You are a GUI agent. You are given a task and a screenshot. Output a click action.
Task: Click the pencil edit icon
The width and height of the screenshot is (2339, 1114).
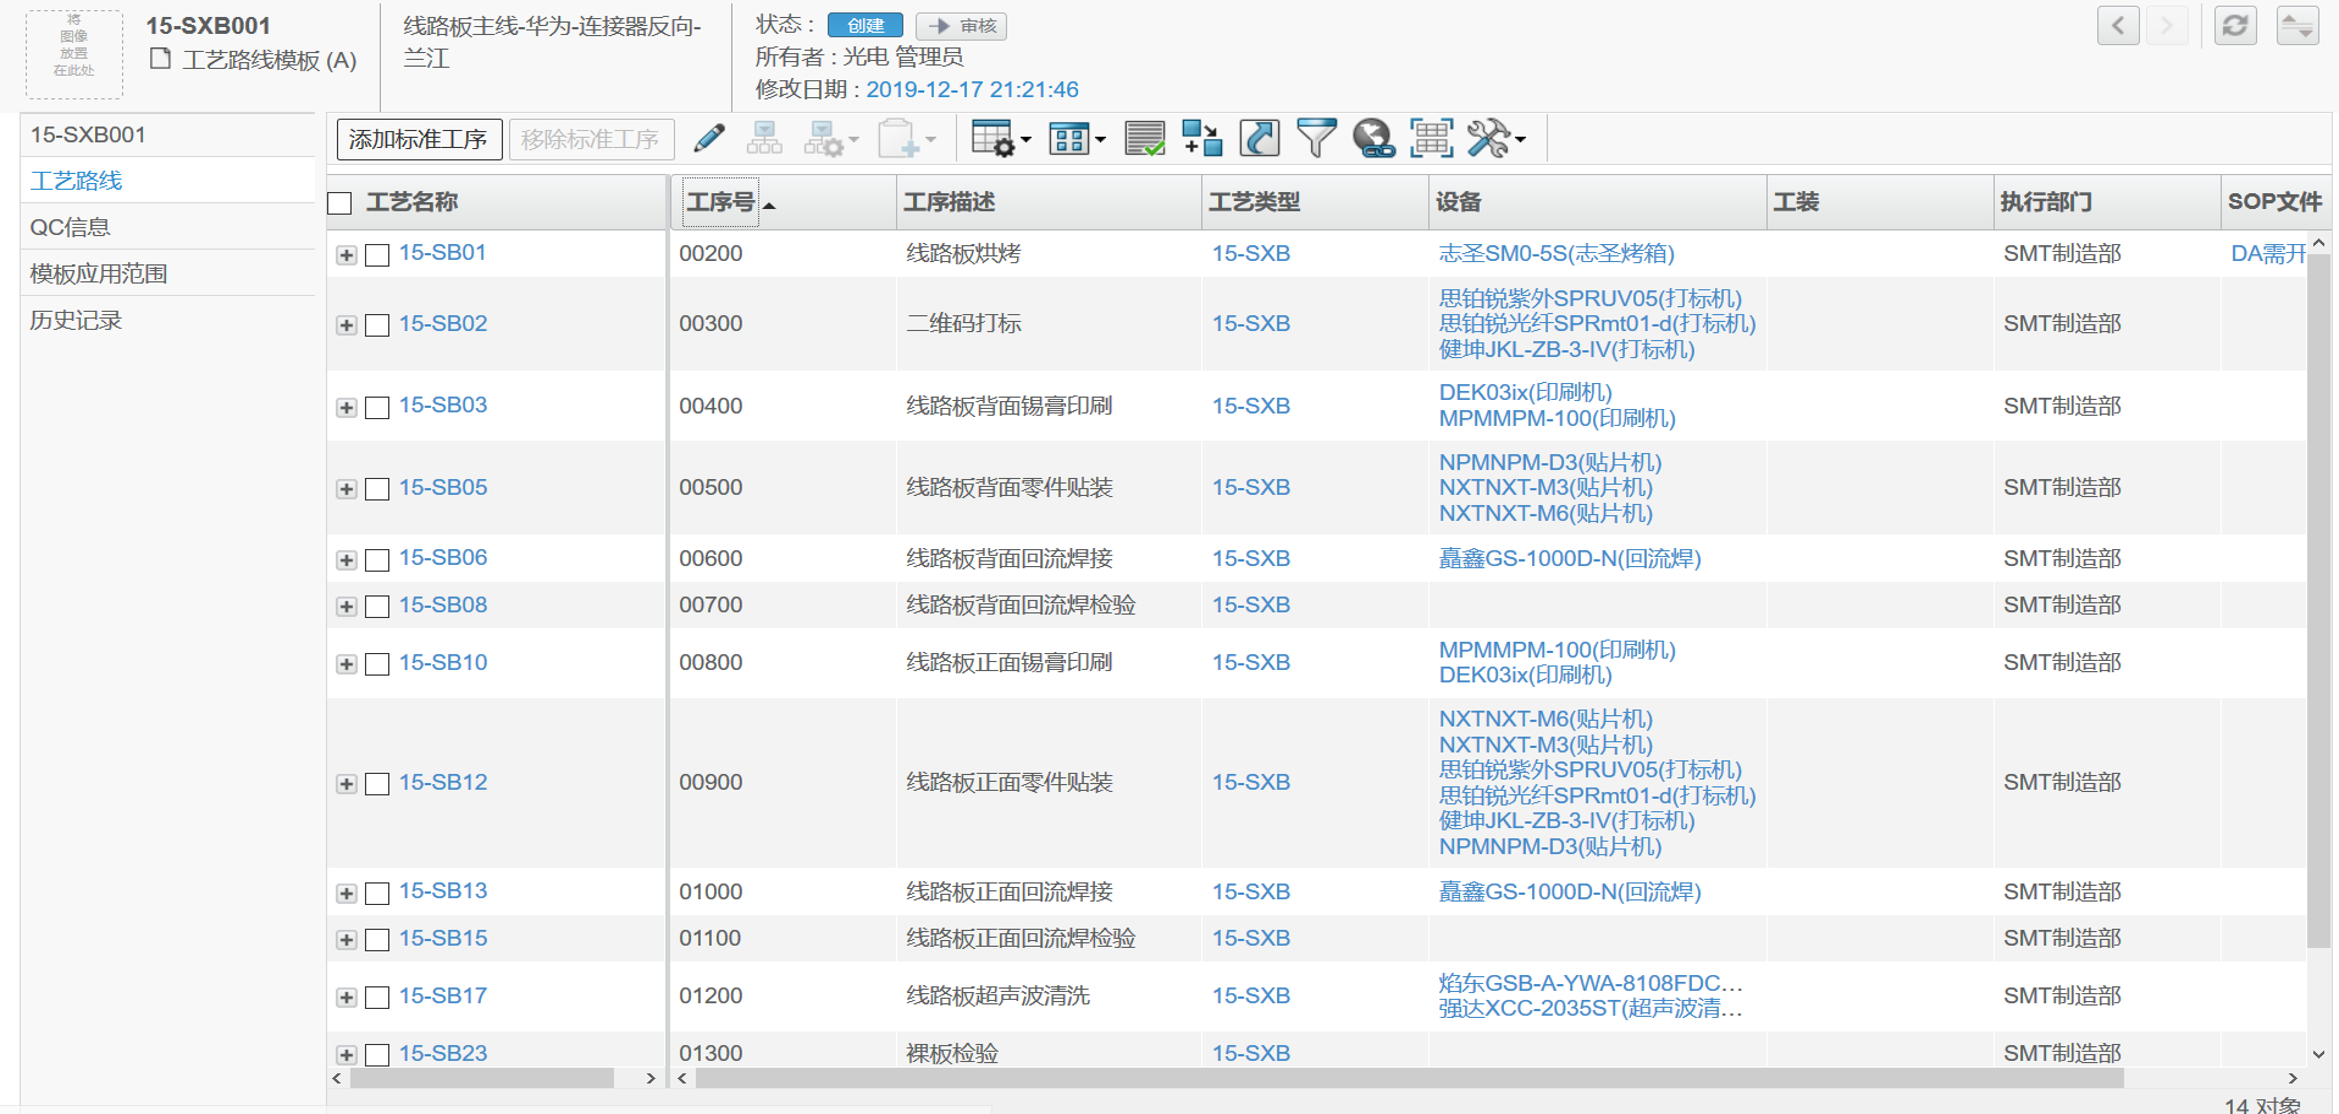pyautogui.click(x=708, y=139)
